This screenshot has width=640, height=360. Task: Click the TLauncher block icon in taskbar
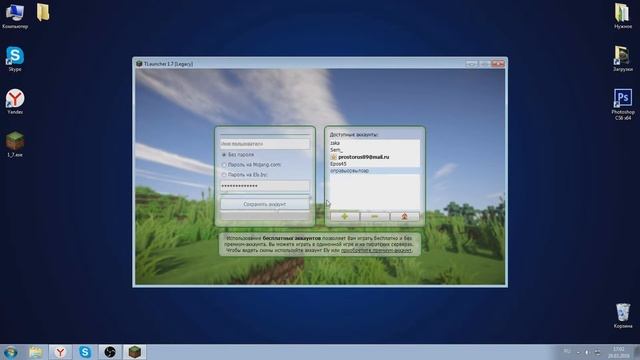point(135,352)
